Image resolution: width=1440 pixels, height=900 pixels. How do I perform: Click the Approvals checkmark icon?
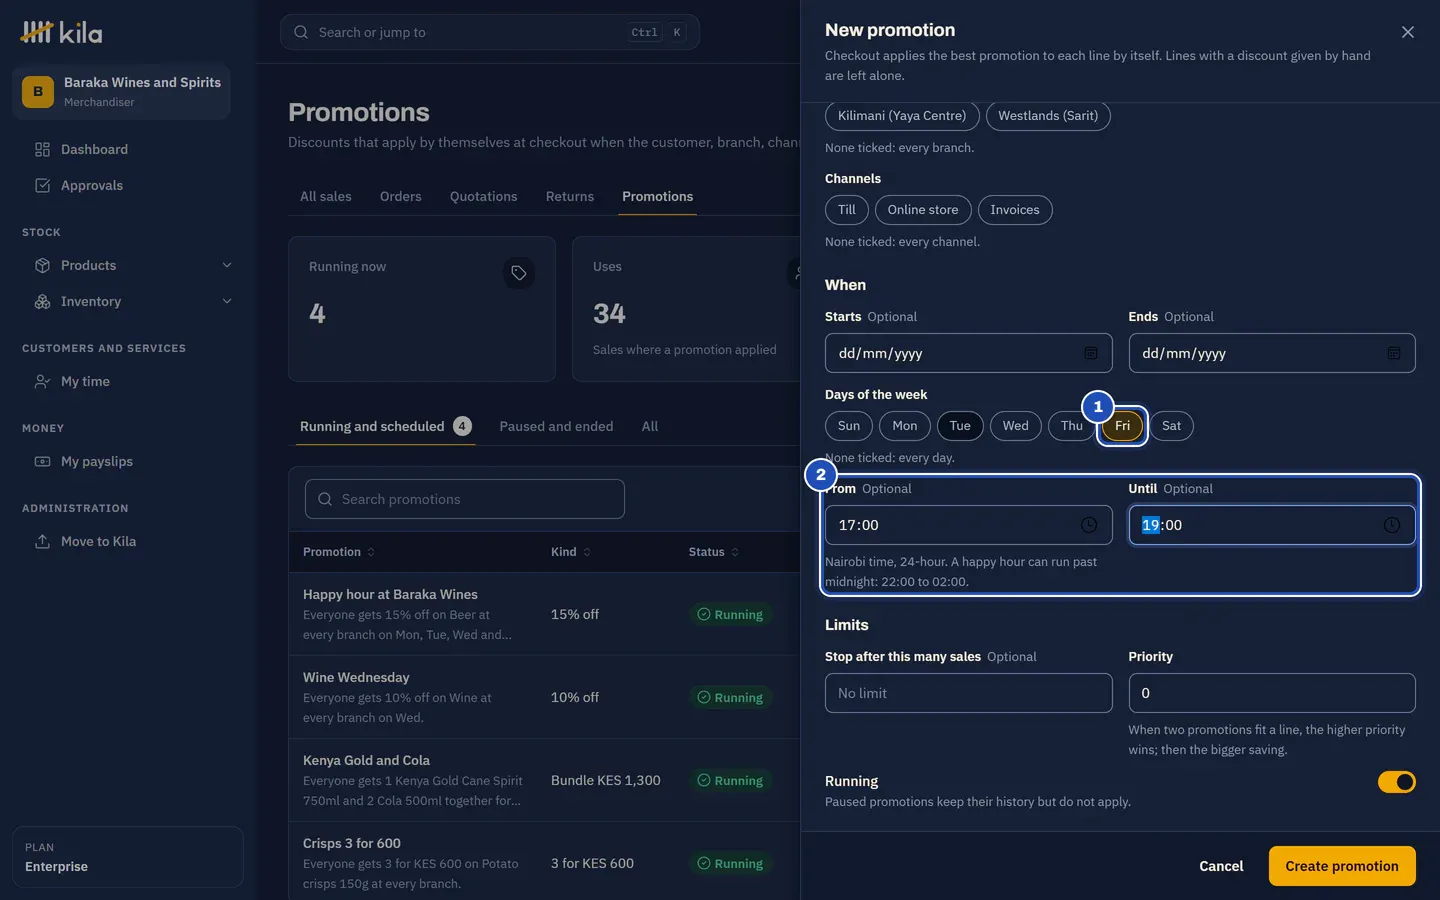pos(42,185)
